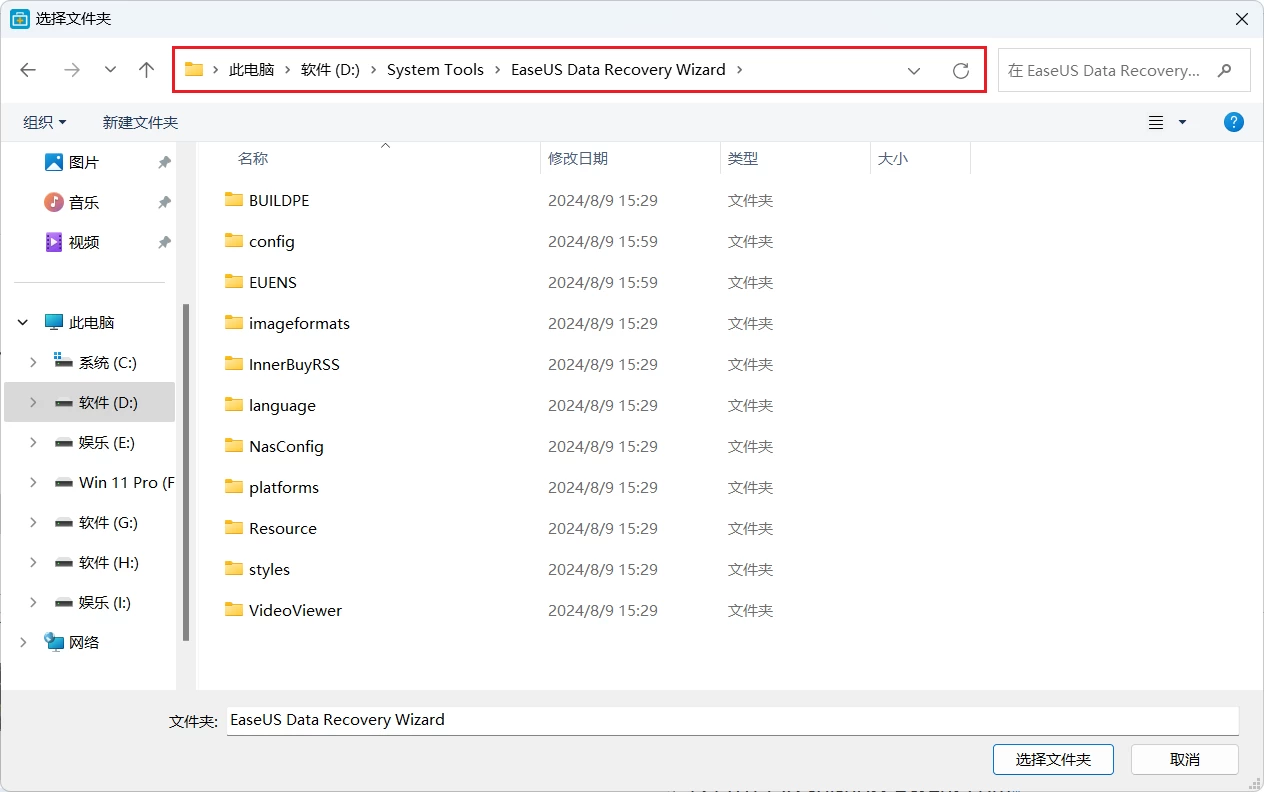Cancel the dialog with 取消

pos(1185,759)
